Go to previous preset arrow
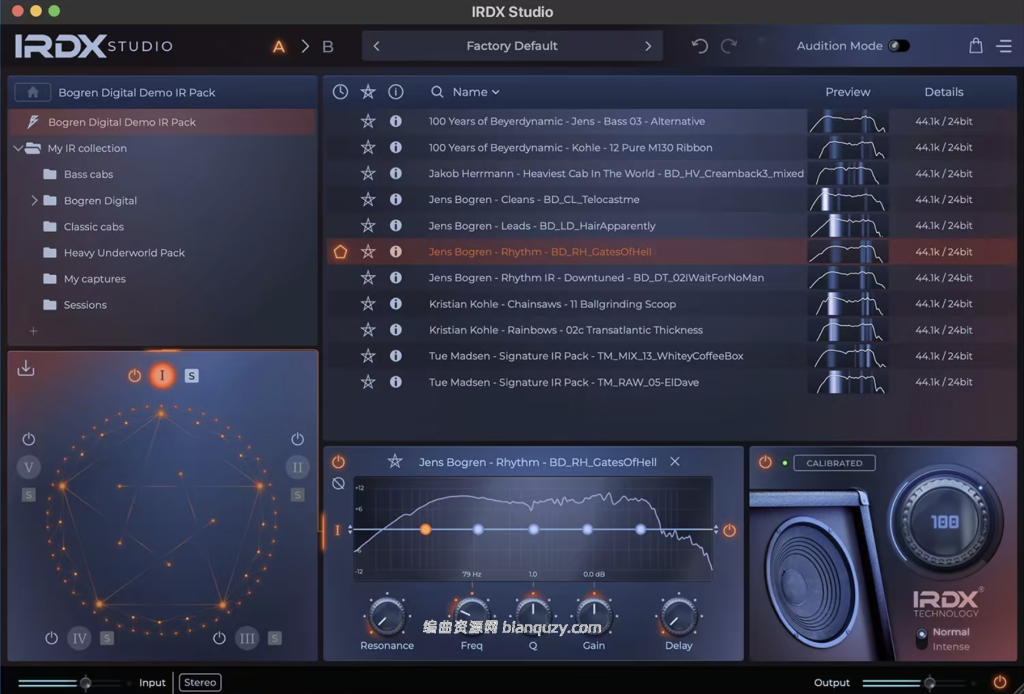This screenshot has height=694, width=1024. point(376,46)
